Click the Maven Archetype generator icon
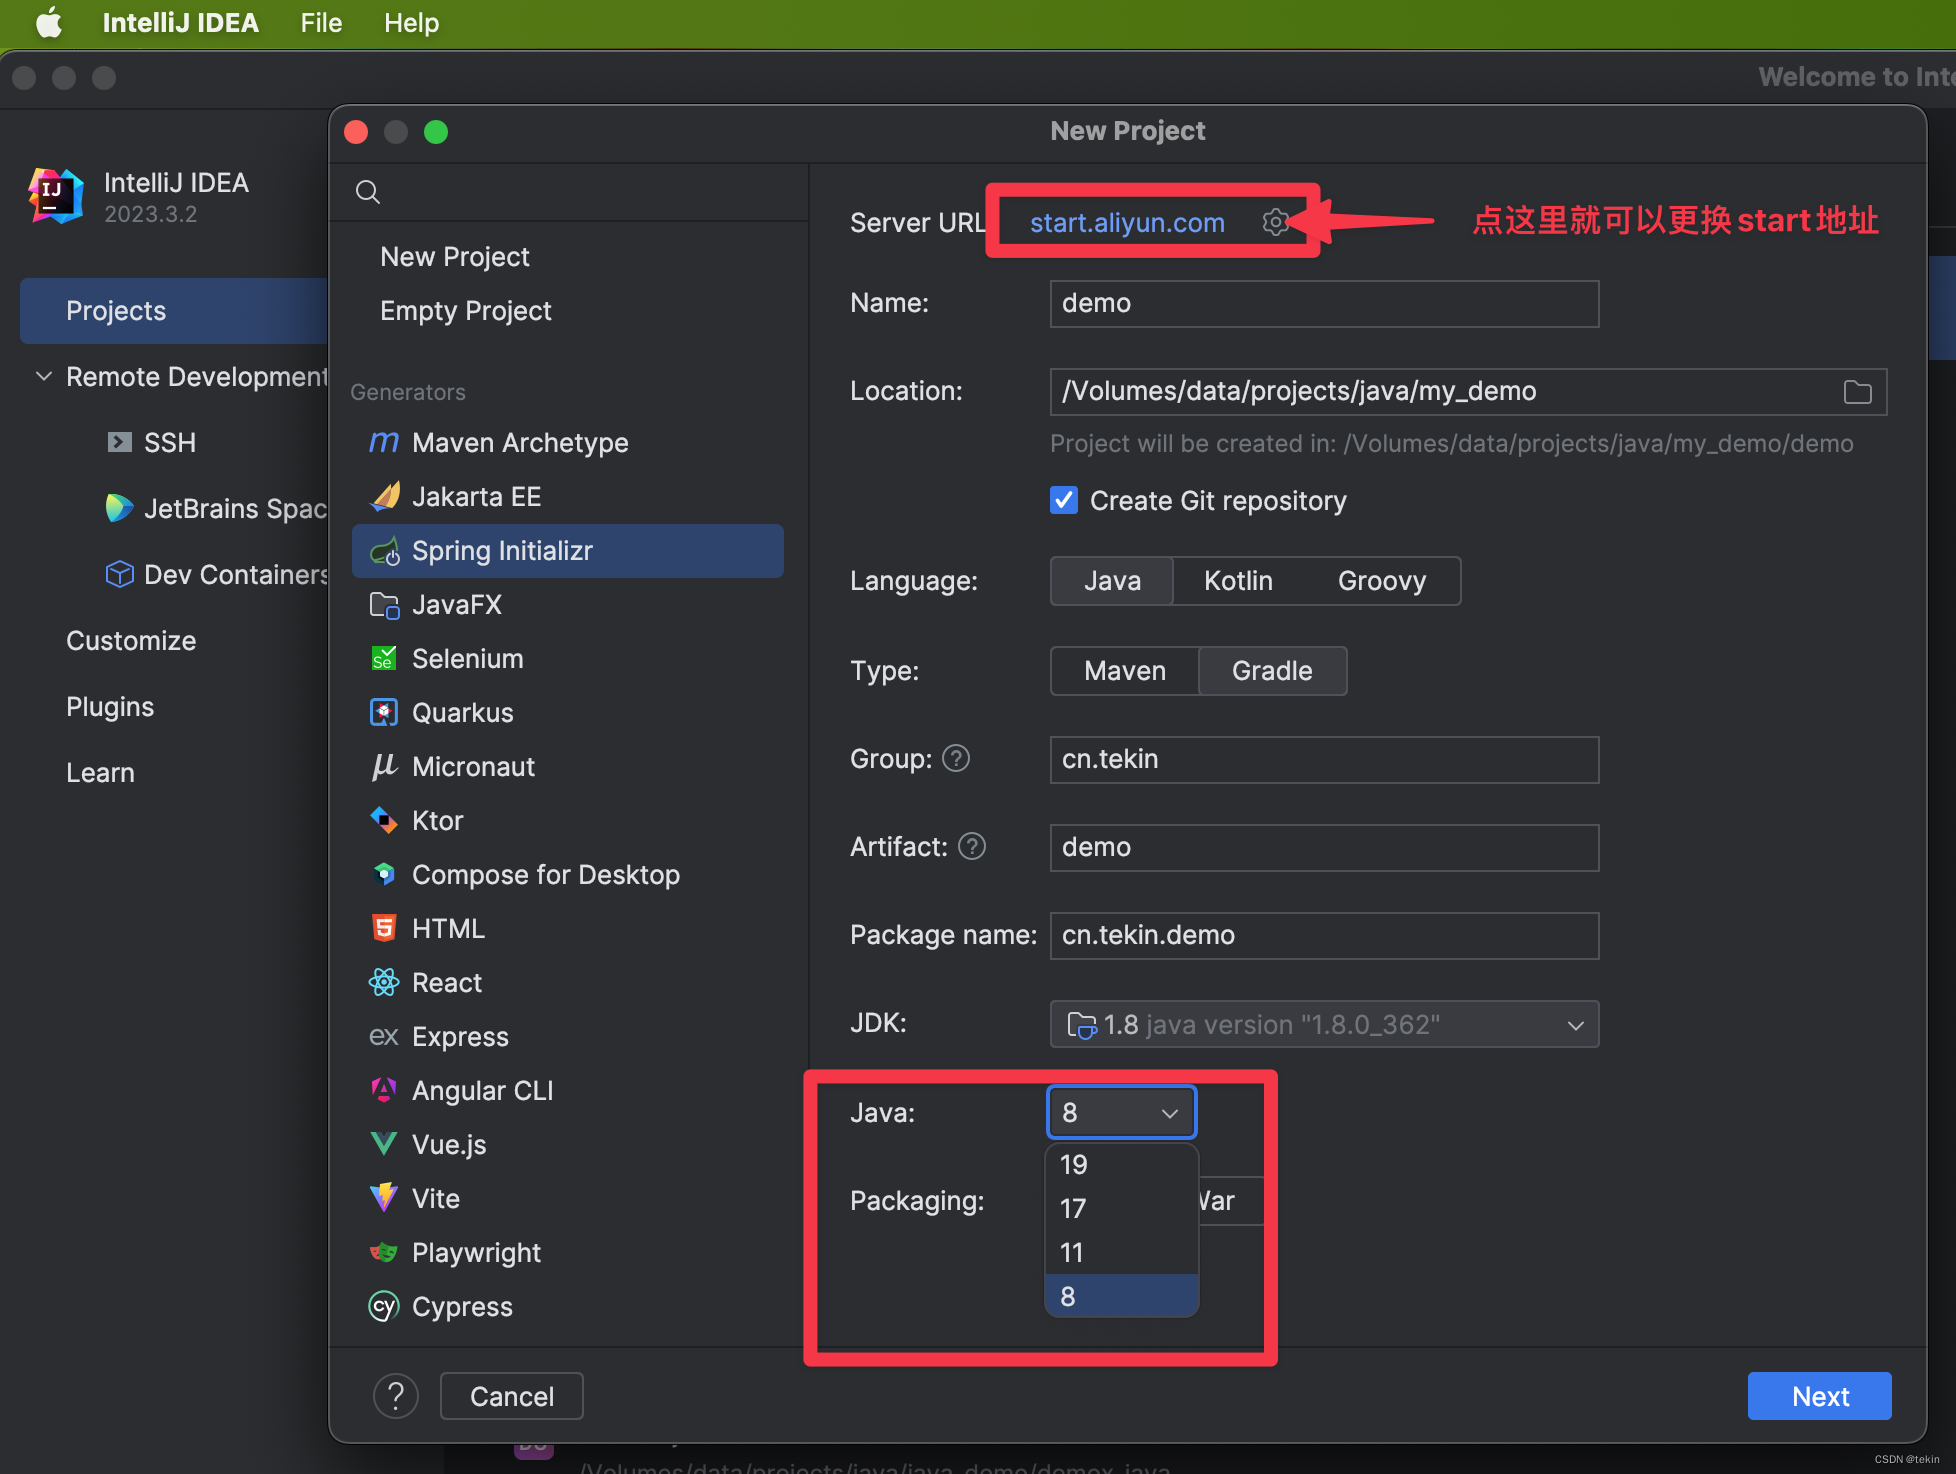 (x=383, y=443)
